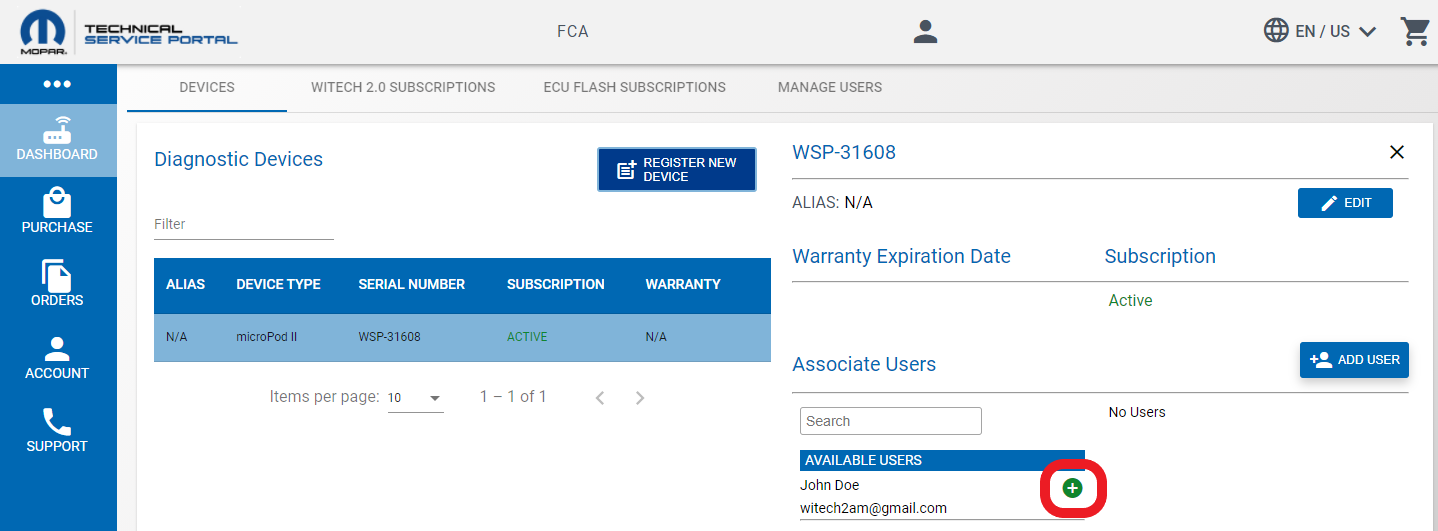Screen dimensions: 1438x531
Task: Click the Add User button
Action: (x=1354, y=360)
